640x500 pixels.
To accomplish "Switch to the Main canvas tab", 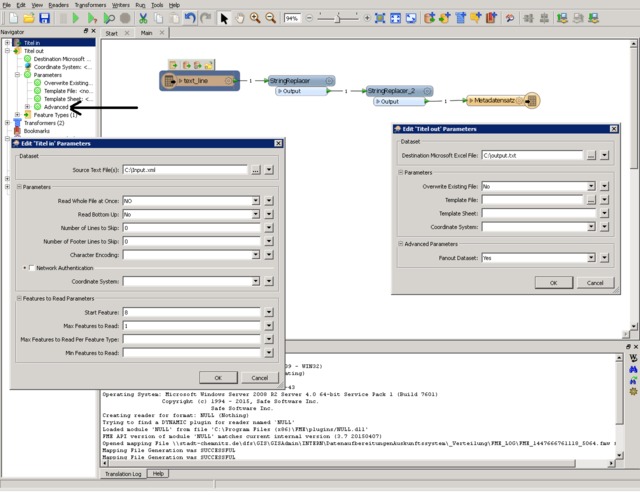I will [x=146, y=33].
